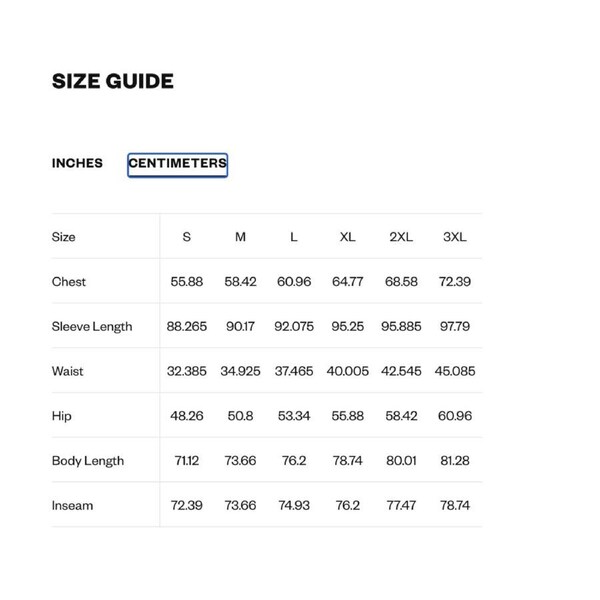Click the 88.265 sleeve length value
Screen dimensions: 600x600
187,327
